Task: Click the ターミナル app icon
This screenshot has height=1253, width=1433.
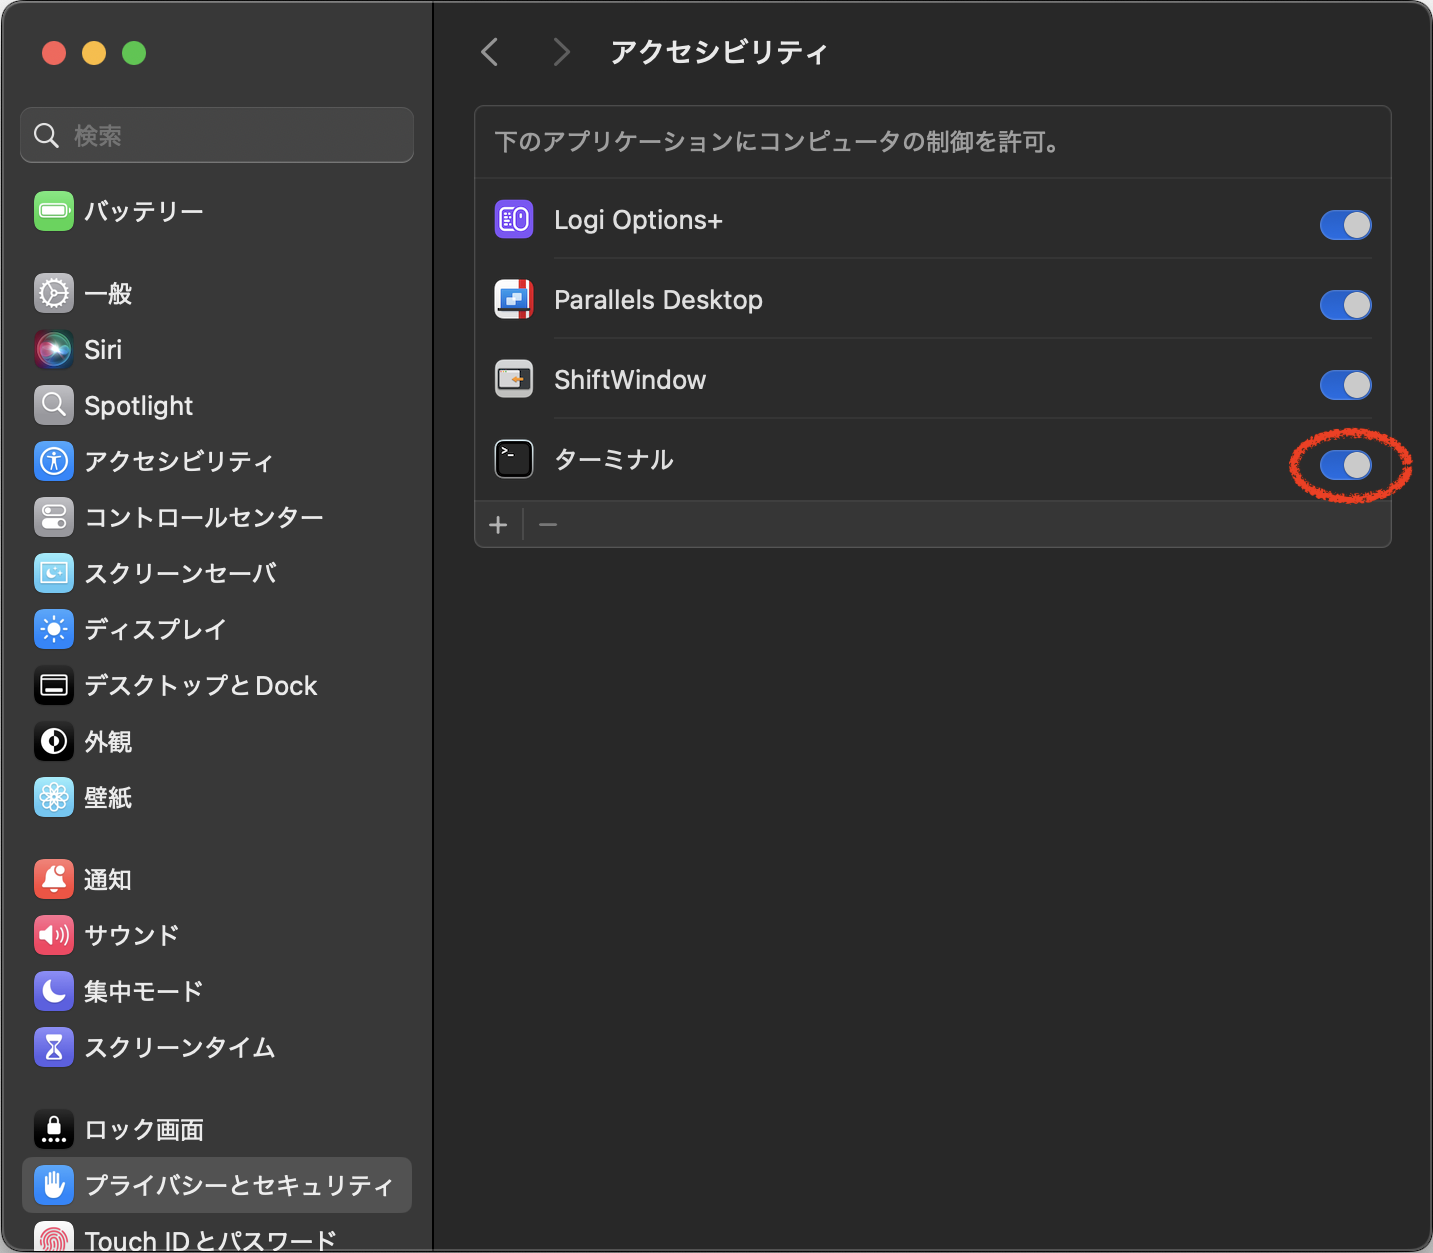Action: [x=514, y=459]
